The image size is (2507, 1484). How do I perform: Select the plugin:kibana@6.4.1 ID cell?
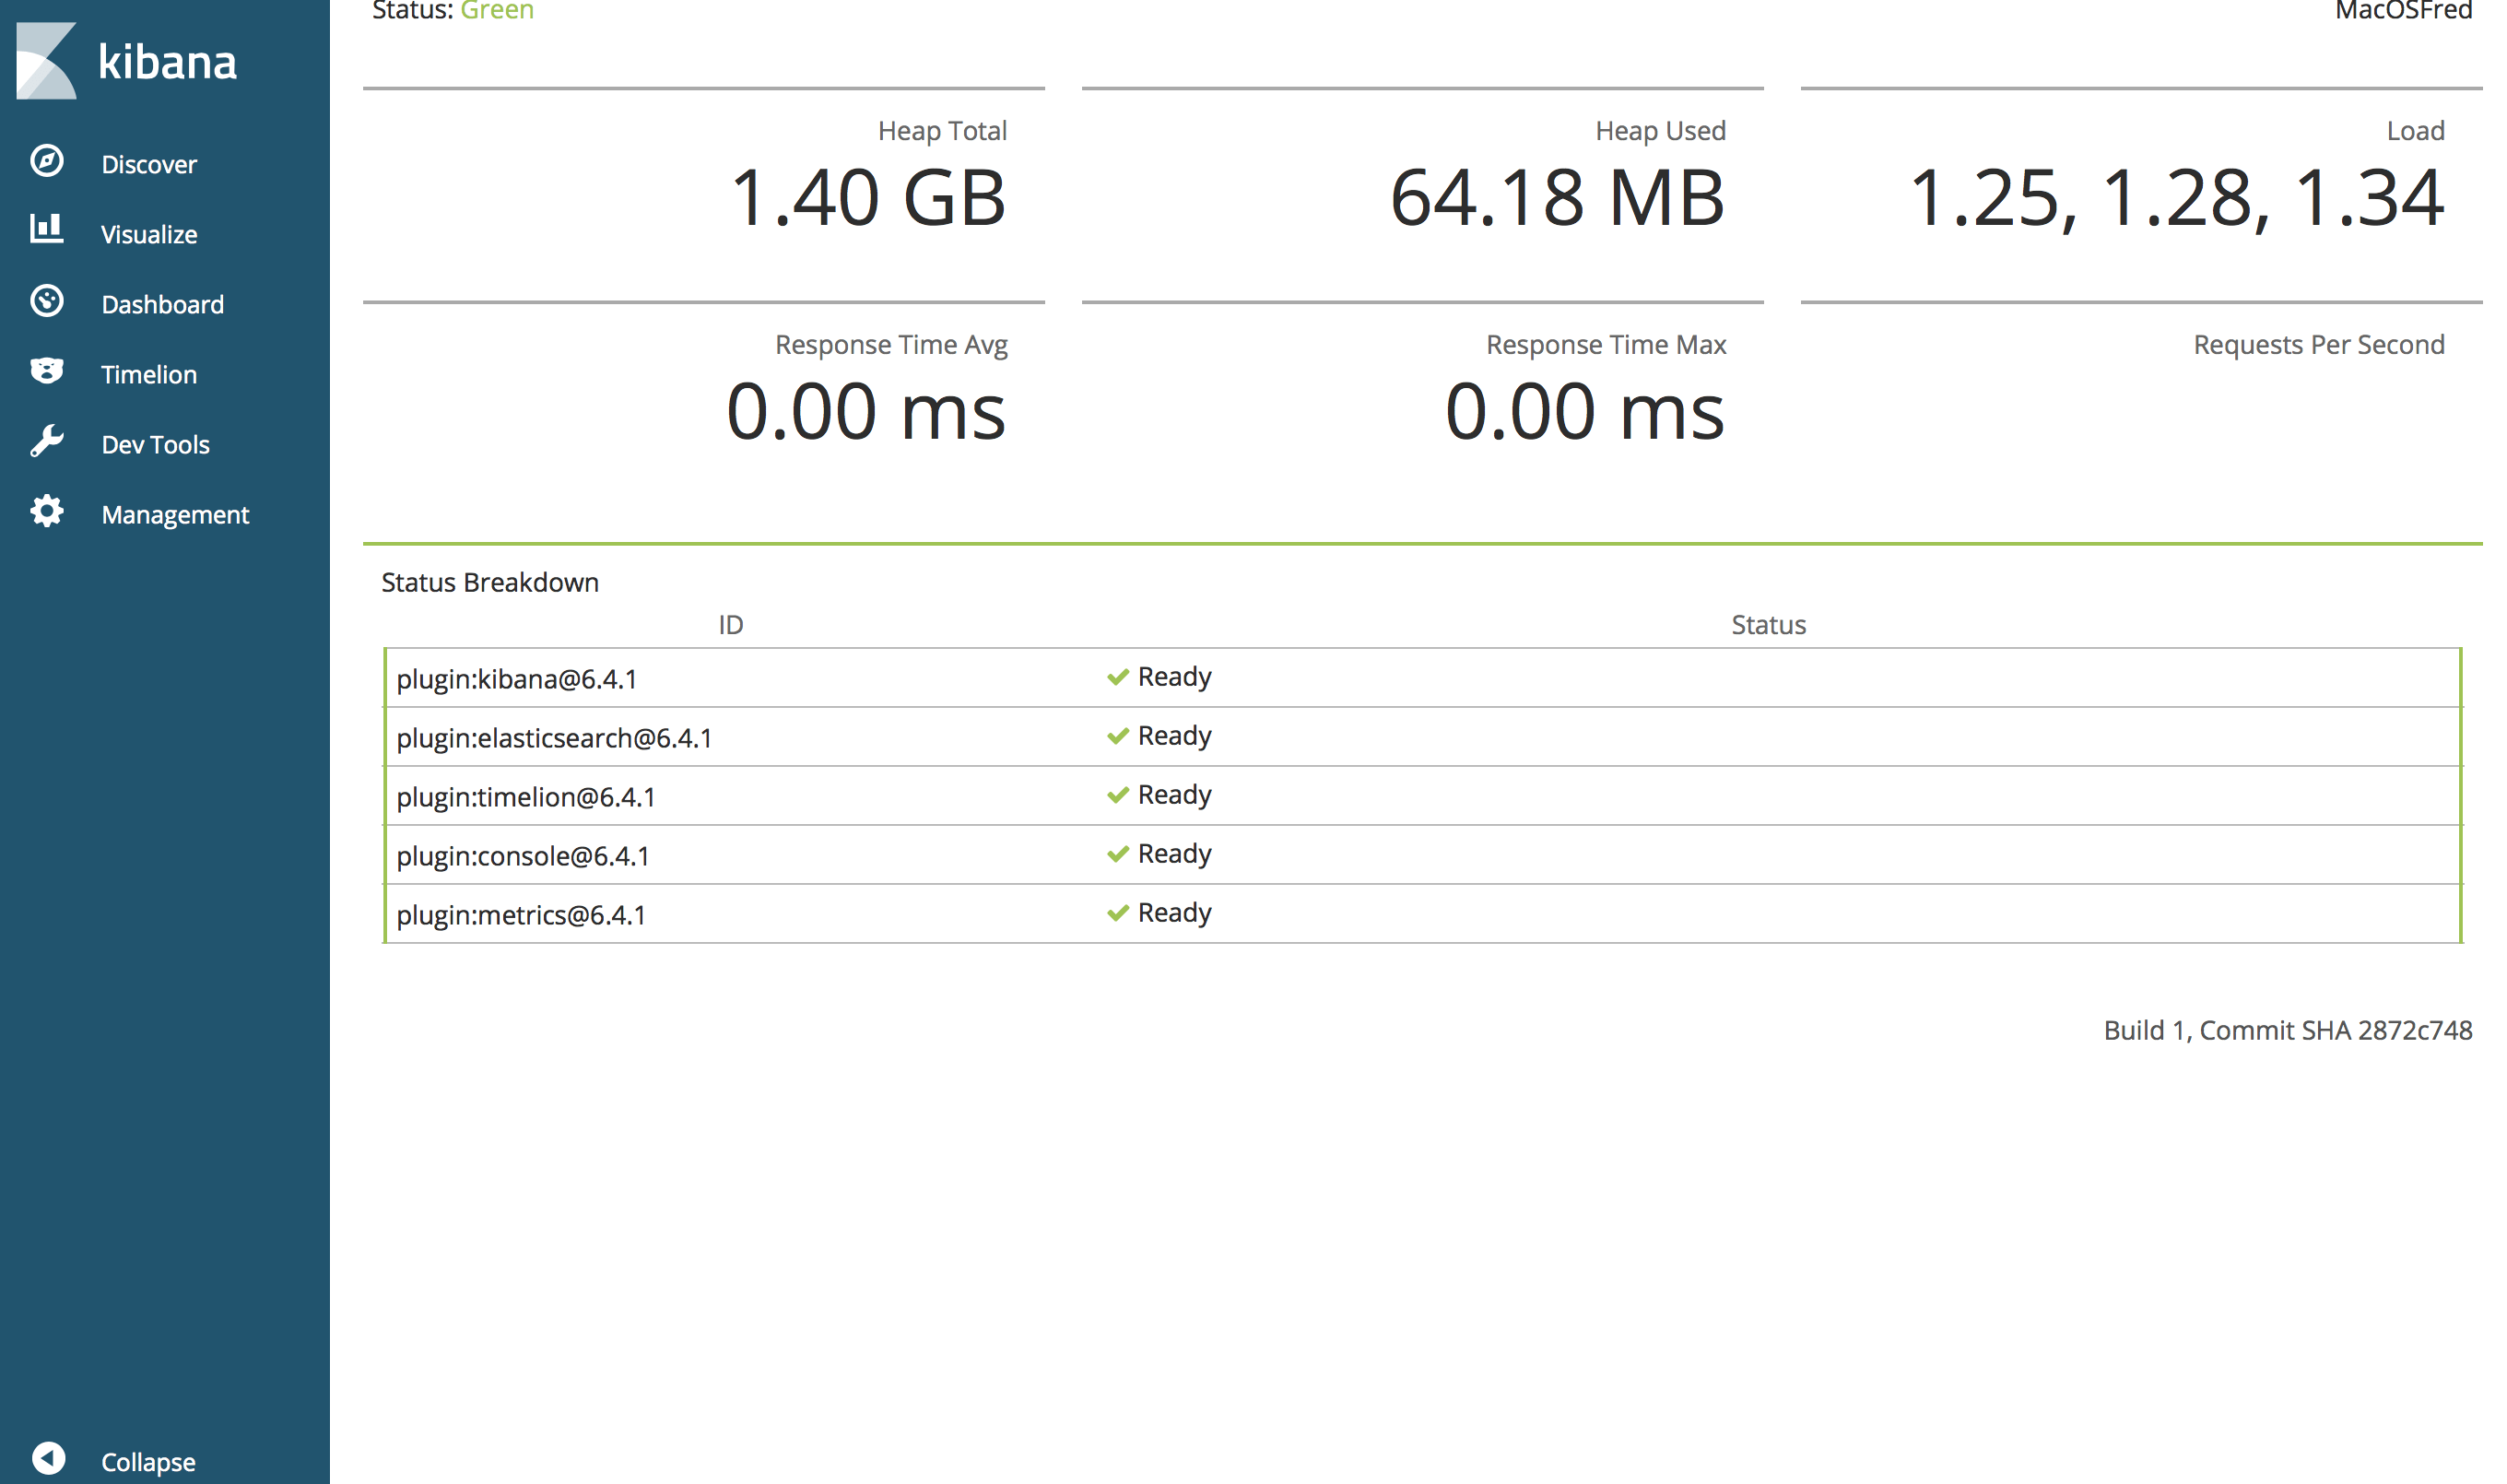coord(517,679)
